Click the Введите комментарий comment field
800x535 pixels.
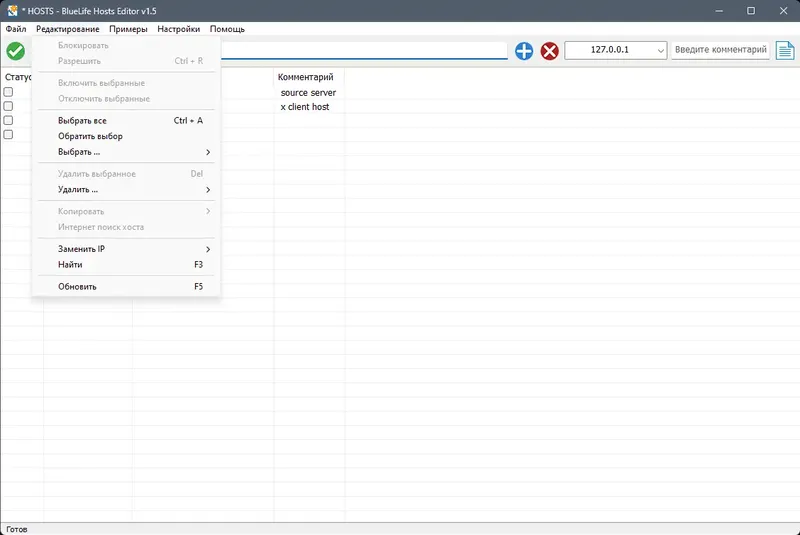point(720,50)
